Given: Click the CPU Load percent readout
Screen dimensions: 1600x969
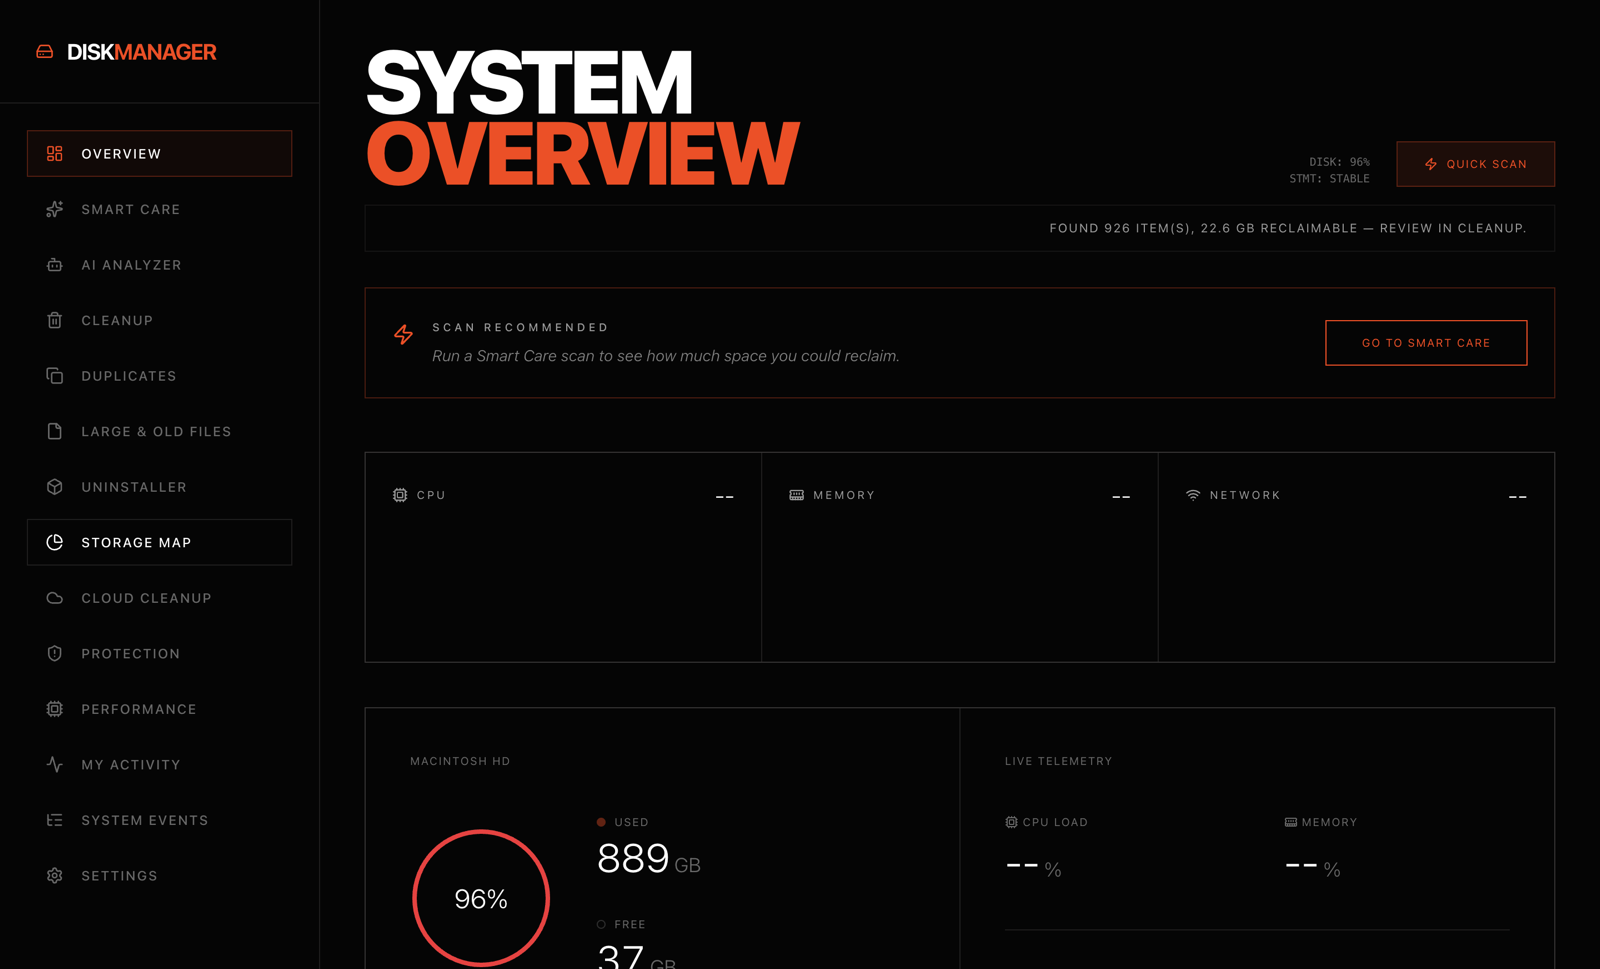Looking at the screenshot, I should [1033, 868].
